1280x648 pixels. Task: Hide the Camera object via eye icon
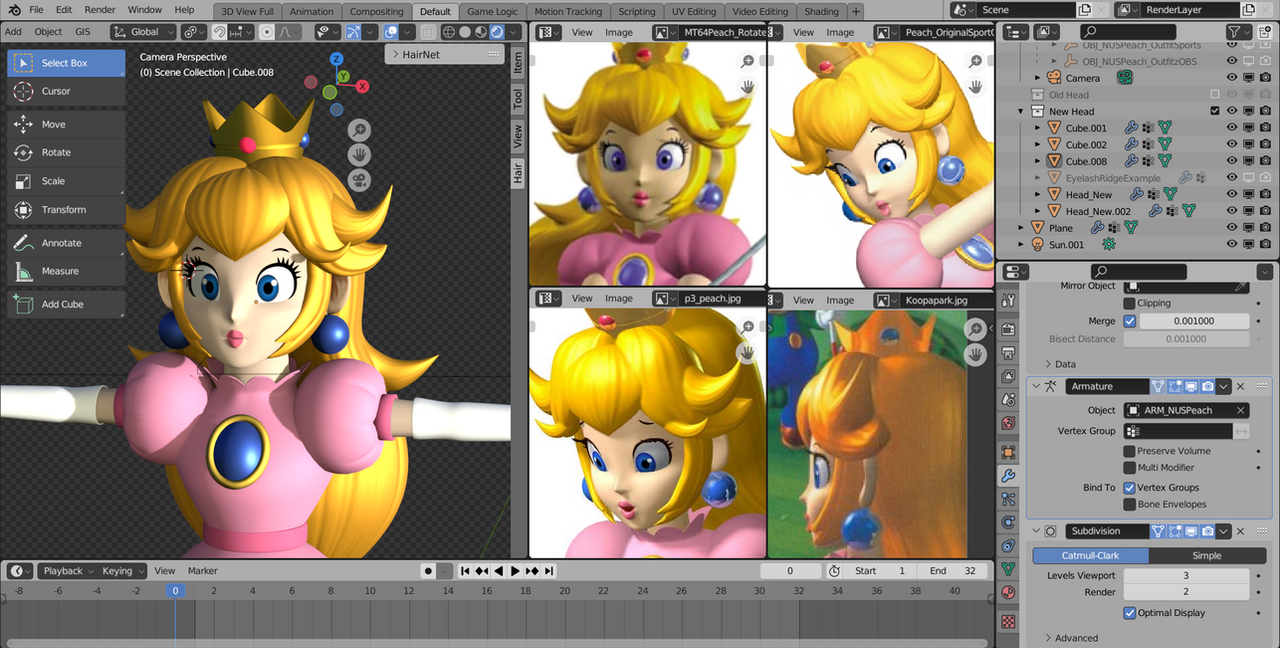1232,78
